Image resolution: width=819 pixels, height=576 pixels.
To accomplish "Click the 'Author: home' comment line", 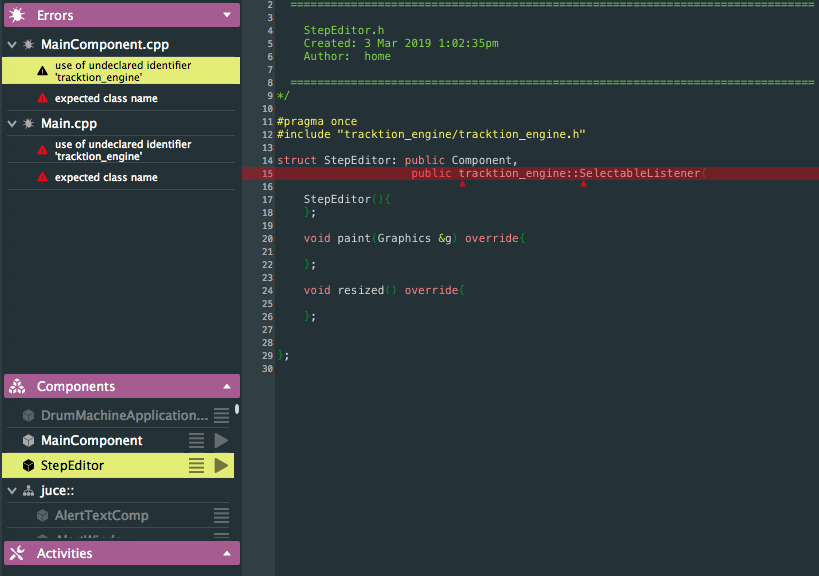I will coord(347,56).
